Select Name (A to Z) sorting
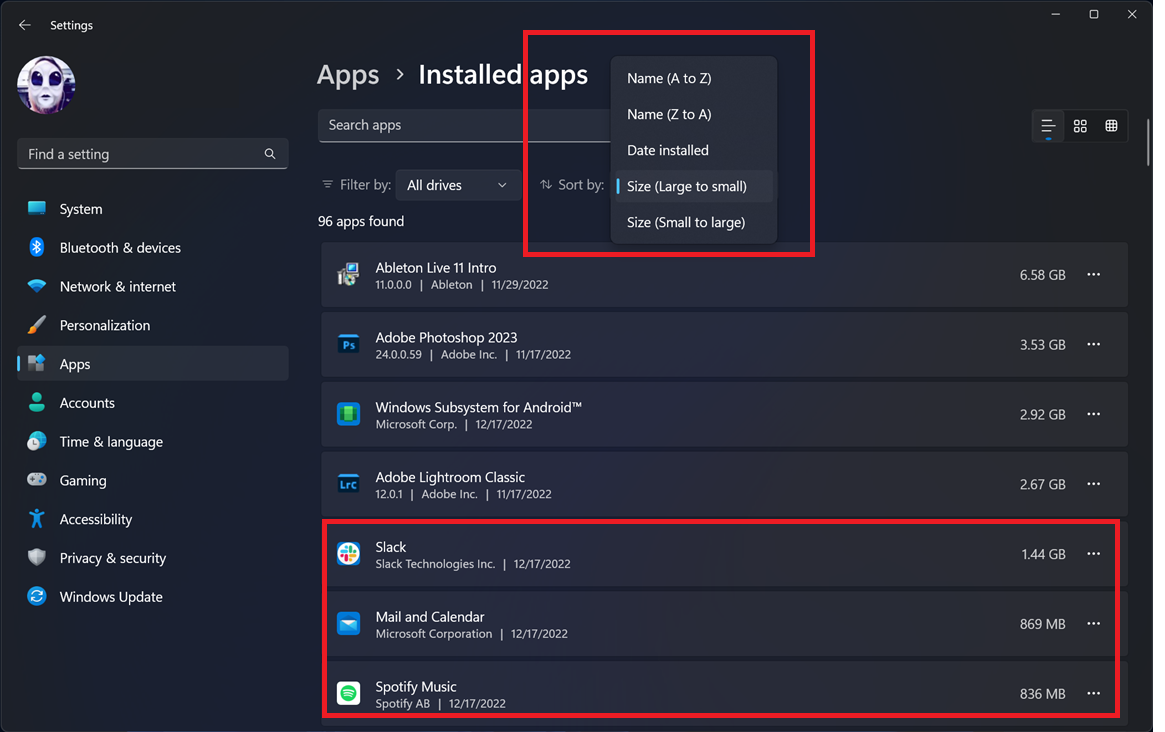This screenshot has height=732, width=1165. [666, 78]
